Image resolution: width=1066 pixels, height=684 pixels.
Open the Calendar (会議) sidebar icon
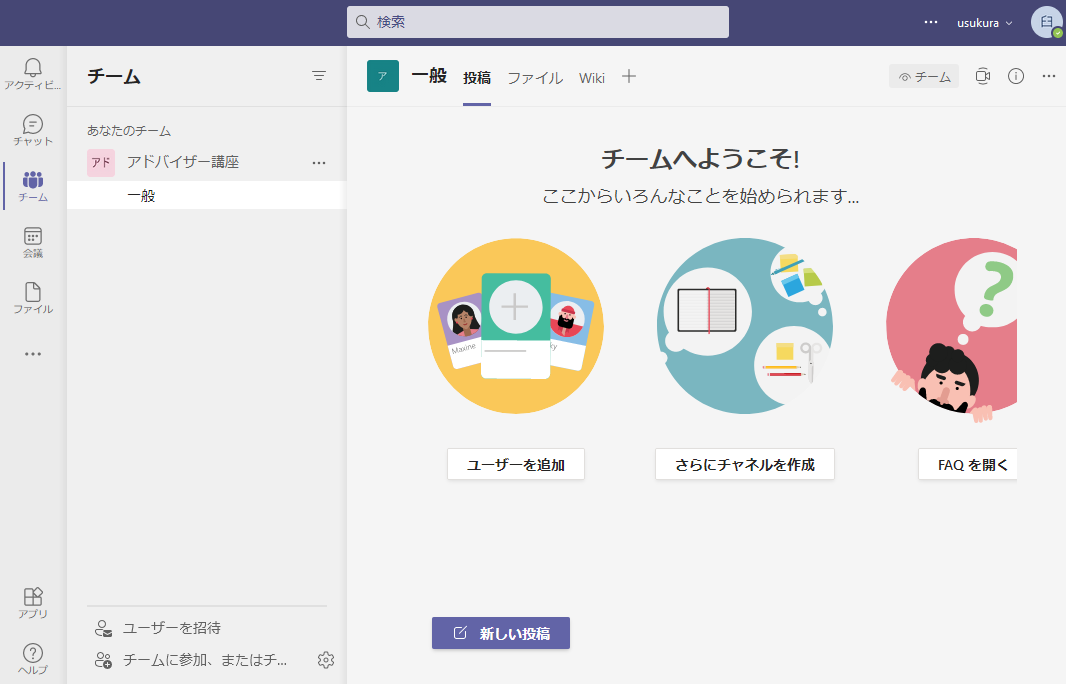click(33, 240)
